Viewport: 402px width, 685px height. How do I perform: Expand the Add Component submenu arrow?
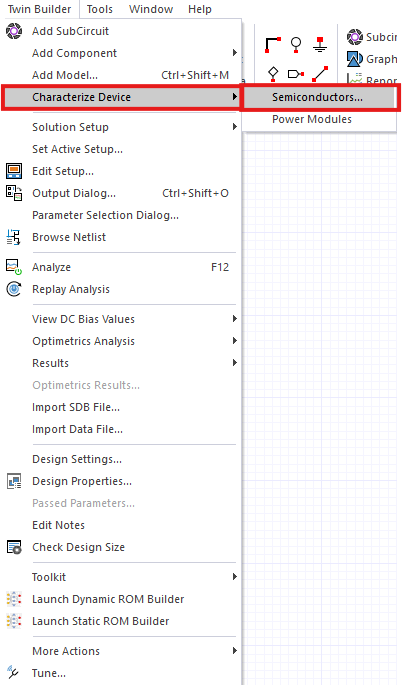[235, 53]
